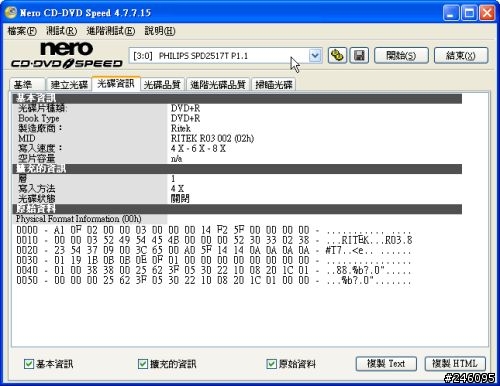The width and height of the screenshot is (500, 386).
Task: Click the Book Type label
Action: tap(39, 118)
